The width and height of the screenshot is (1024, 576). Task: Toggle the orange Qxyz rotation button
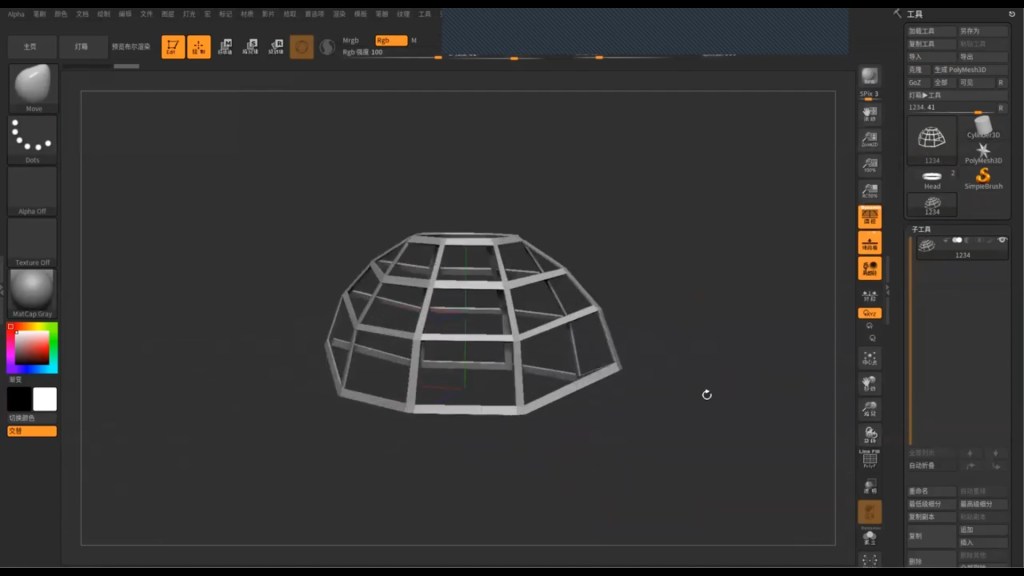pyautogui.click(x=869, y=313)
